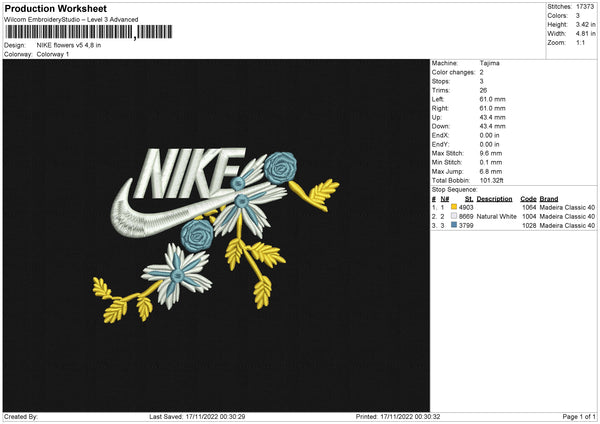The image size is (600, 424).
Task: Click the Max Stitch value 9.6 mm
Action: point(491,153)
